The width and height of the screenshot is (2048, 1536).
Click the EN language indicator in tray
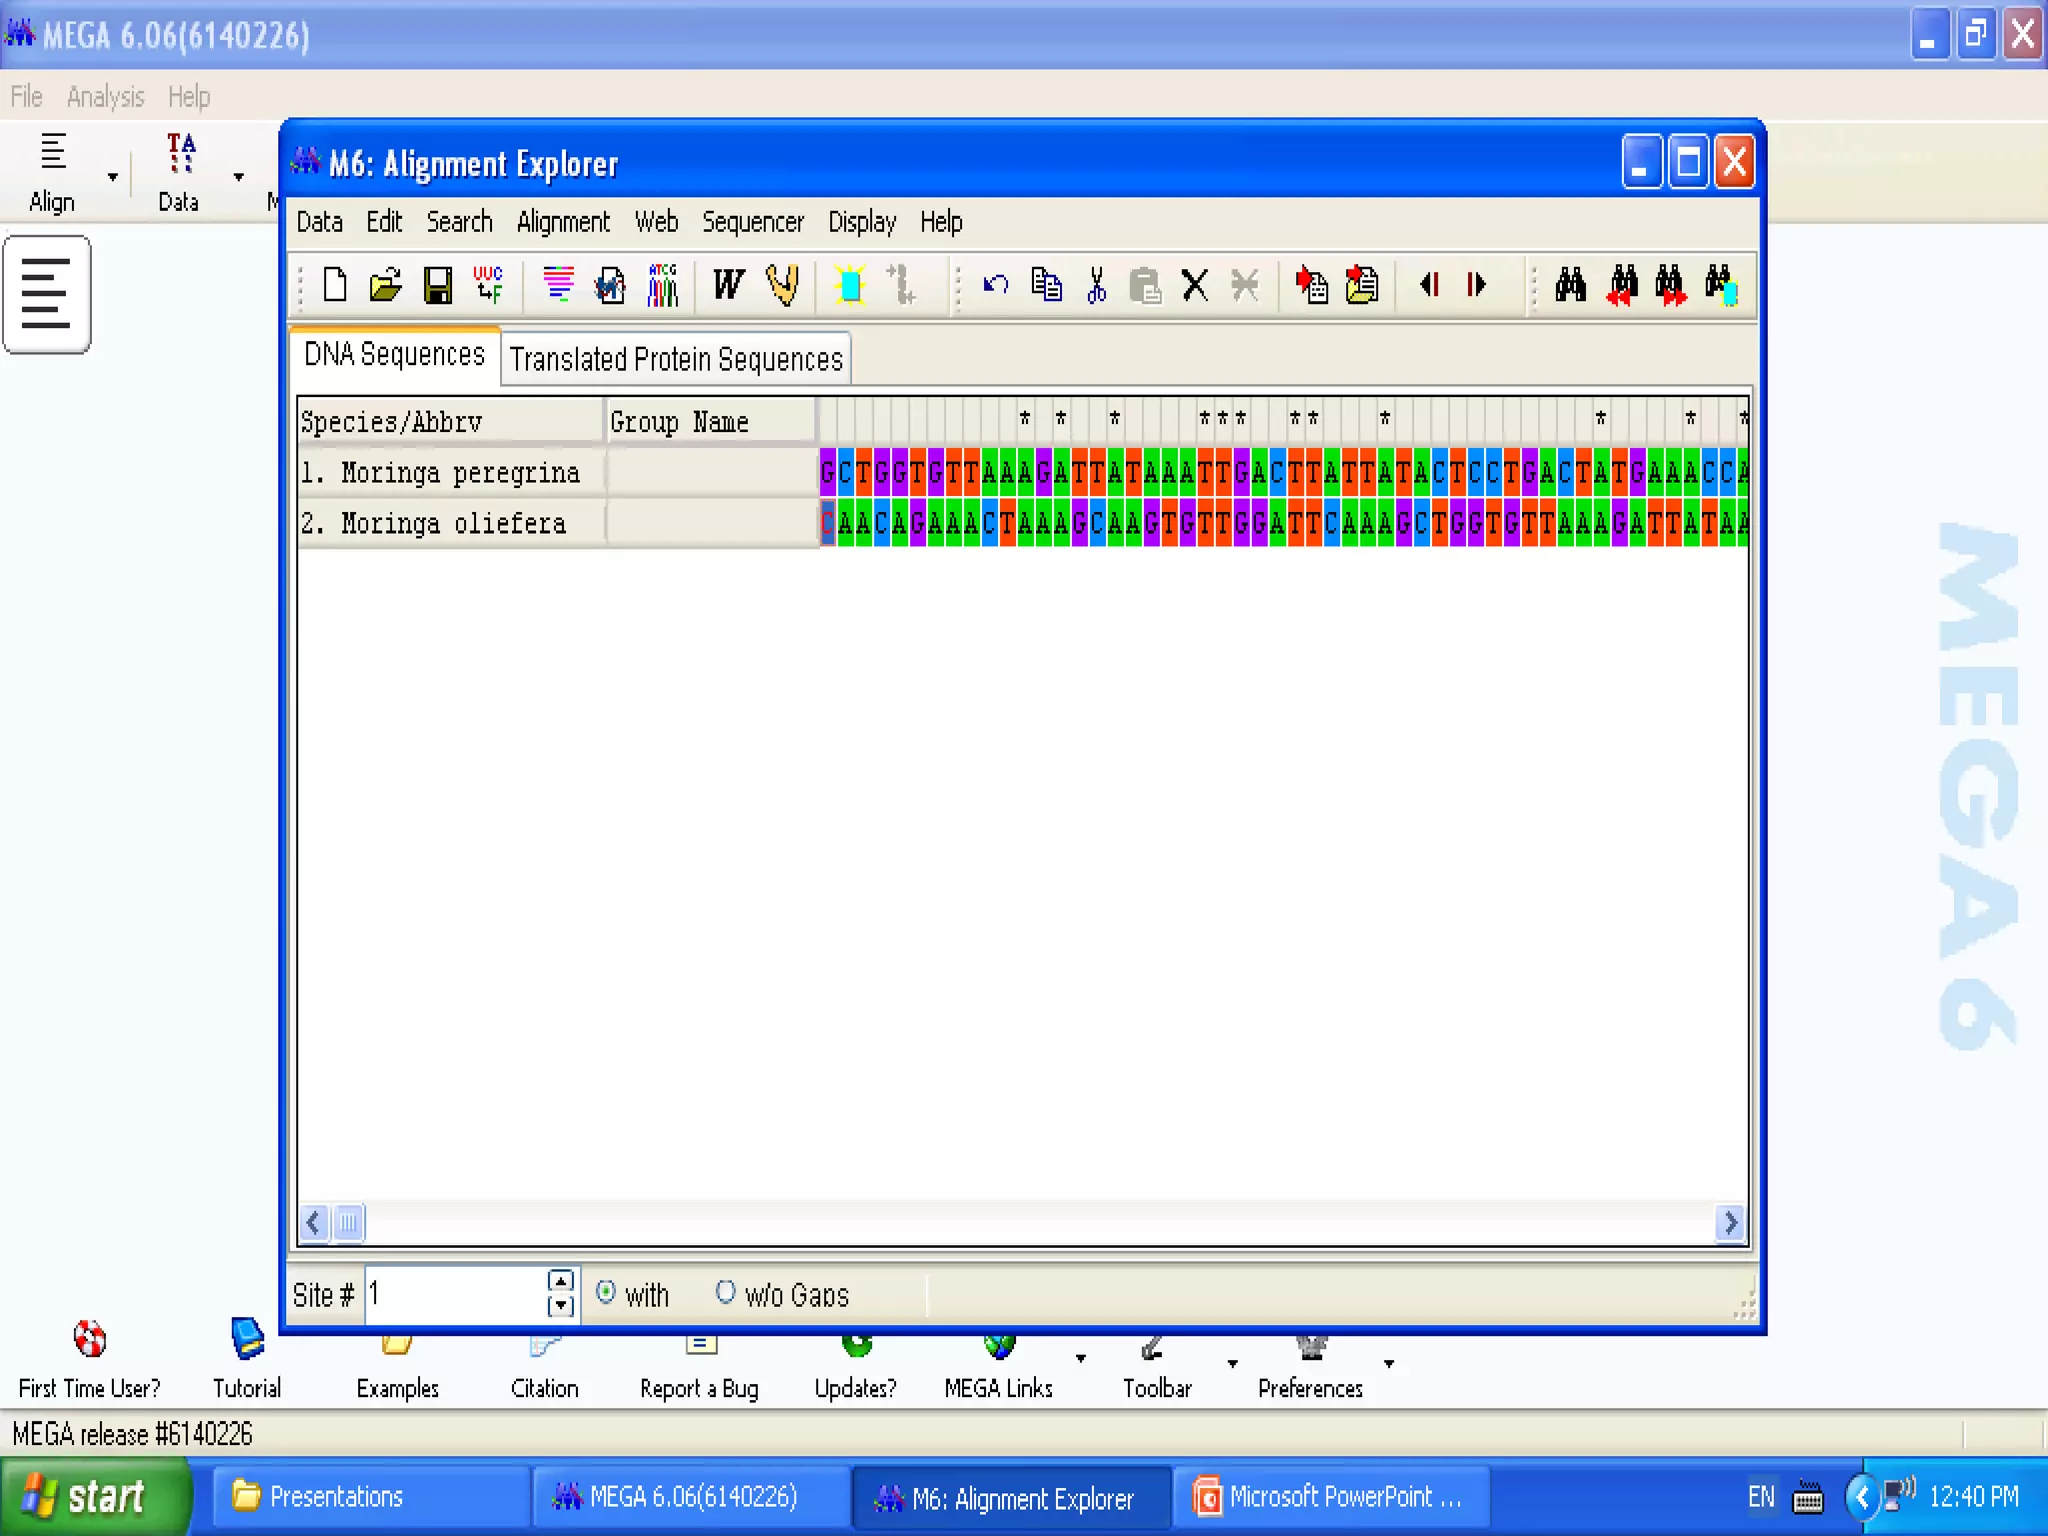[1761, 1497]
